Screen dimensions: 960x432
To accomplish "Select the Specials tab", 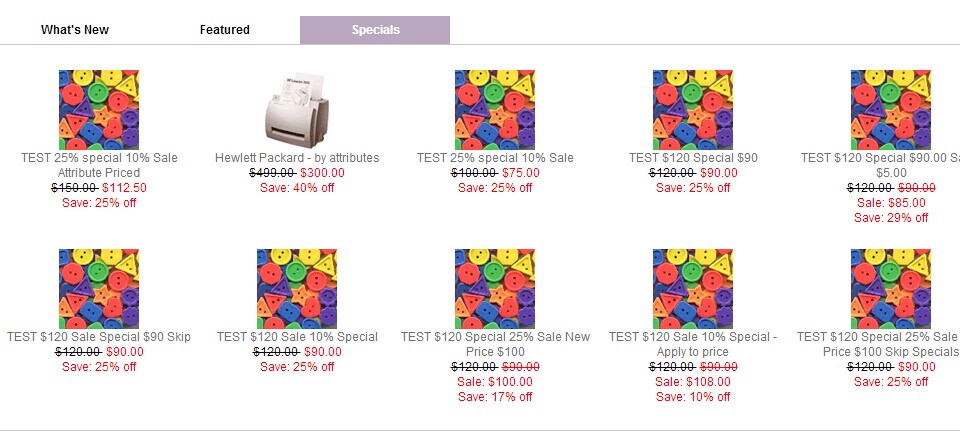I will click(x=375, y=30).
